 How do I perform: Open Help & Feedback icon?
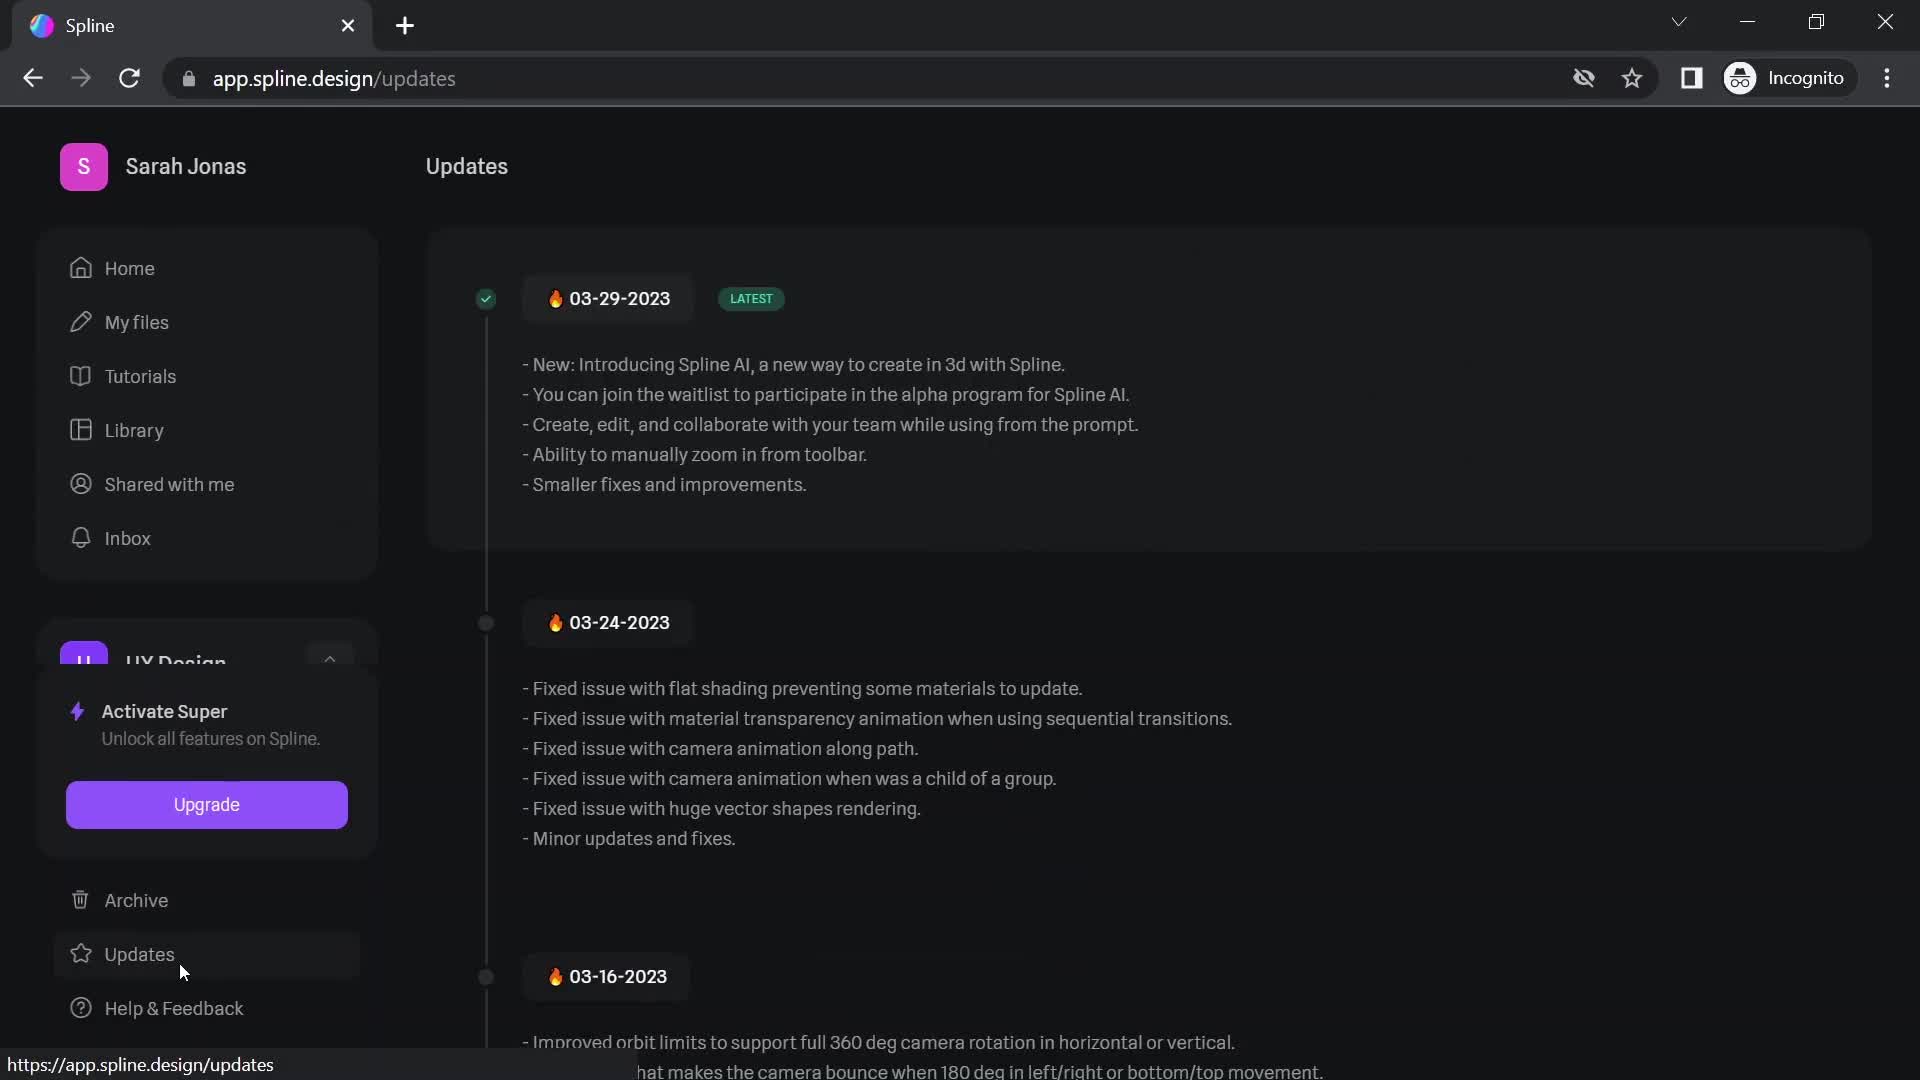coord(80,1007)
